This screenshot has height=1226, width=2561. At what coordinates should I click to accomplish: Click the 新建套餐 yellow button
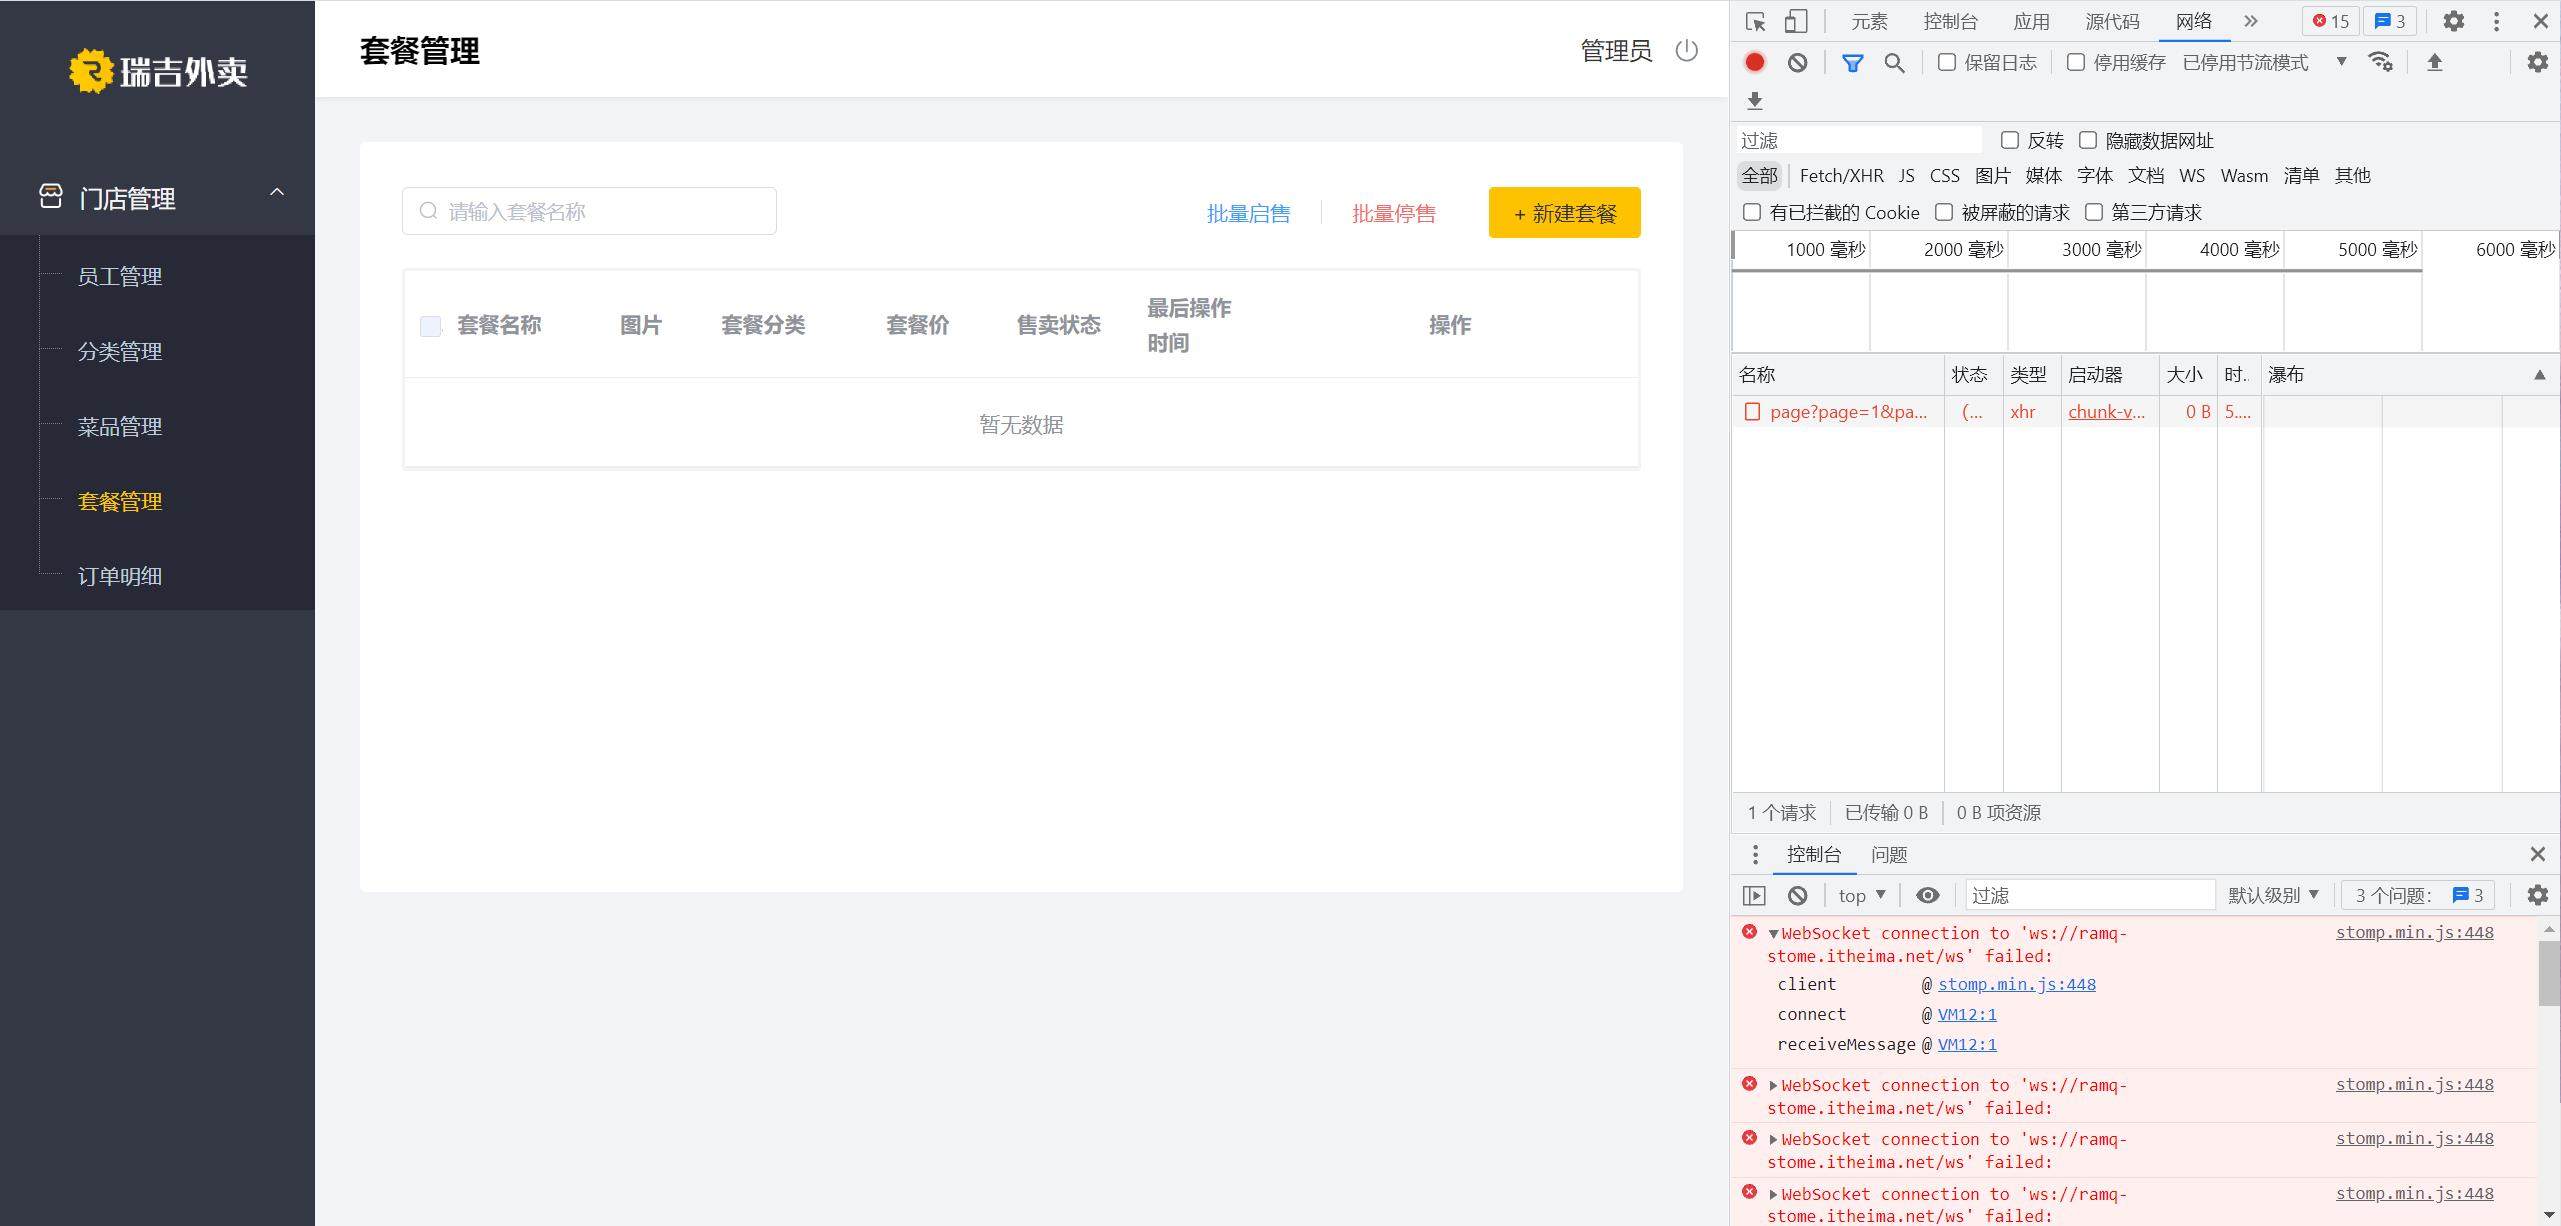[x=1564, y=212]
